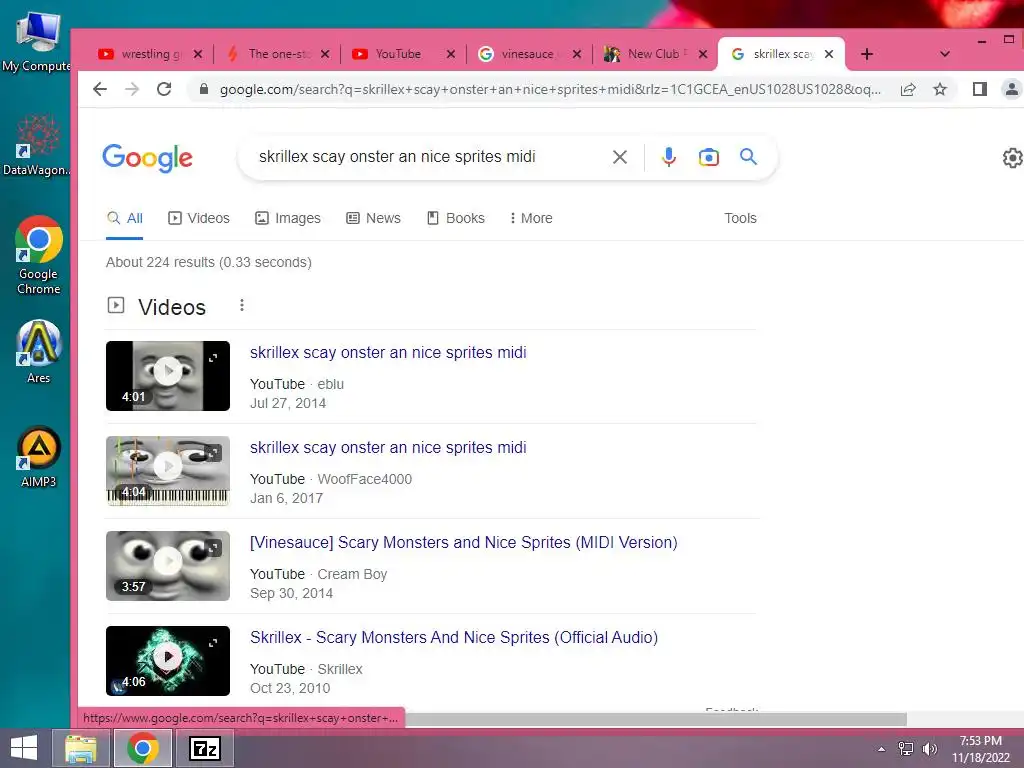Clear the search box with the X
This screenshot has height=768, width=1024.
click(x=620, y=157)
